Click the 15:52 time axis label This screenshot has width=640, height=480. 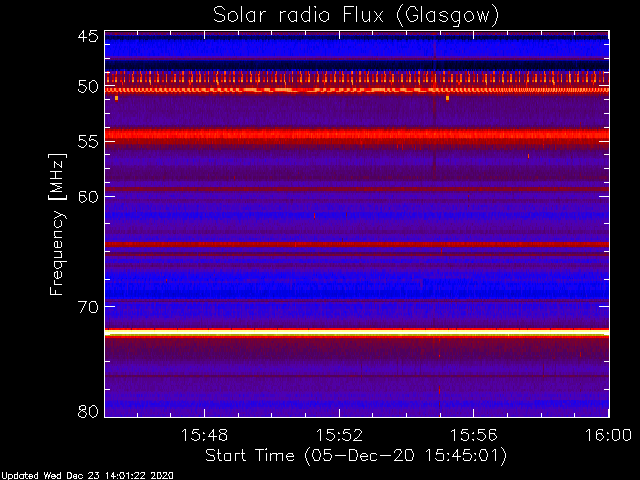[x=339, y=436]
